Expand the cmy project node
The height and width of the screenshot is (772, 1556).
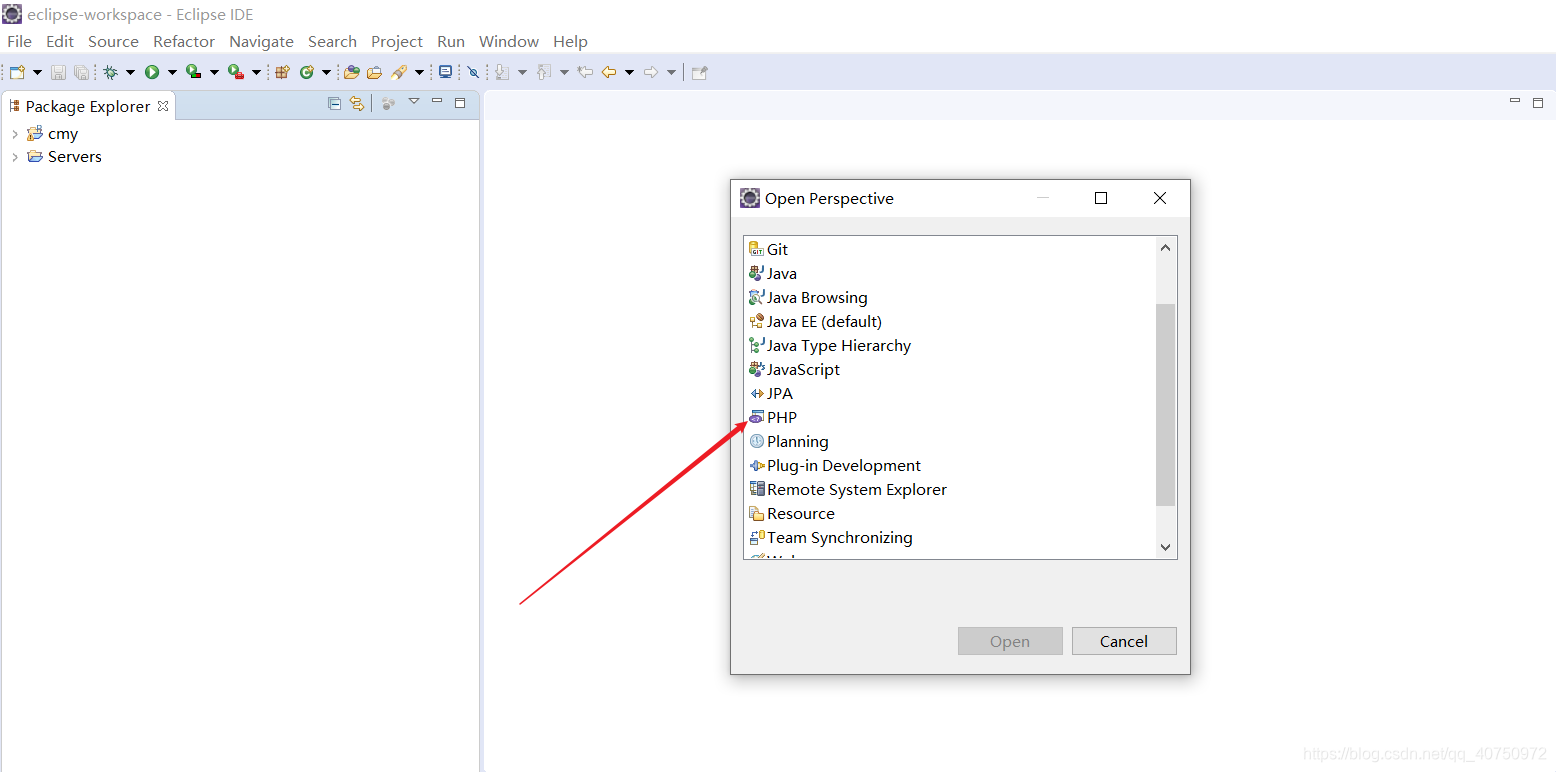coord(14,134)
